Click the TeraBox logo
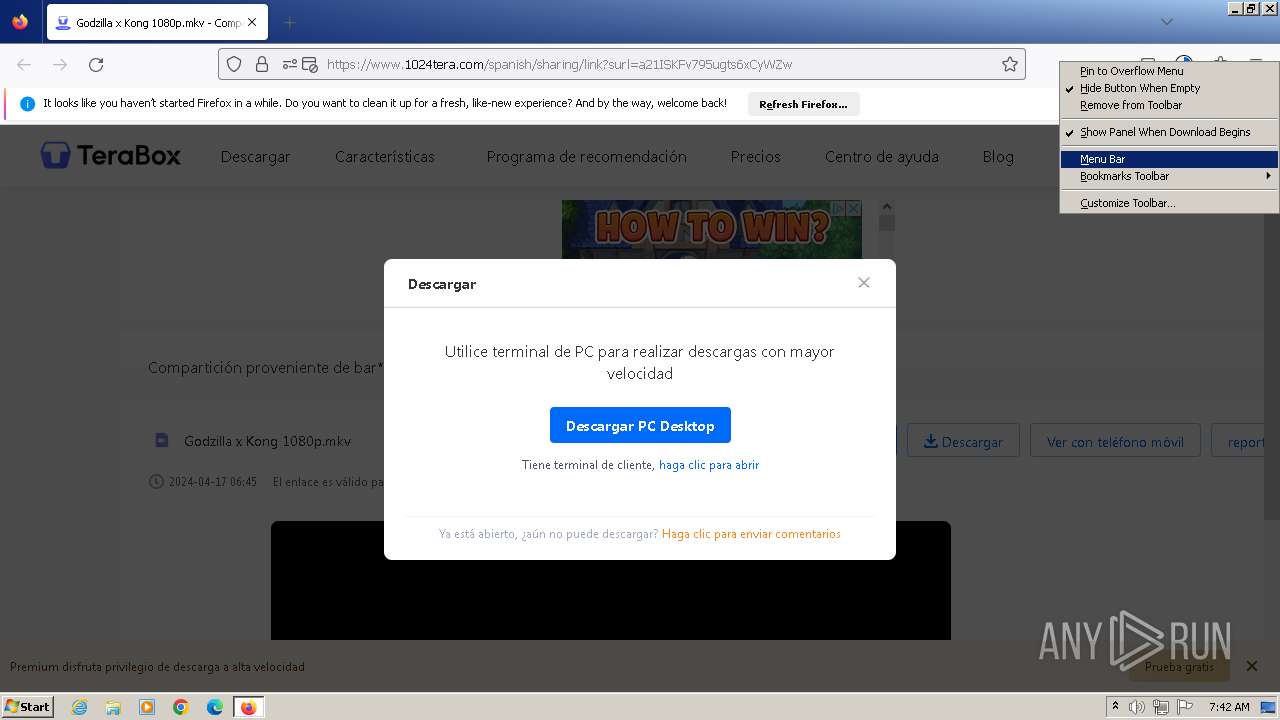1280x720 pixels. pyautogui.click(x=111, y=155)
